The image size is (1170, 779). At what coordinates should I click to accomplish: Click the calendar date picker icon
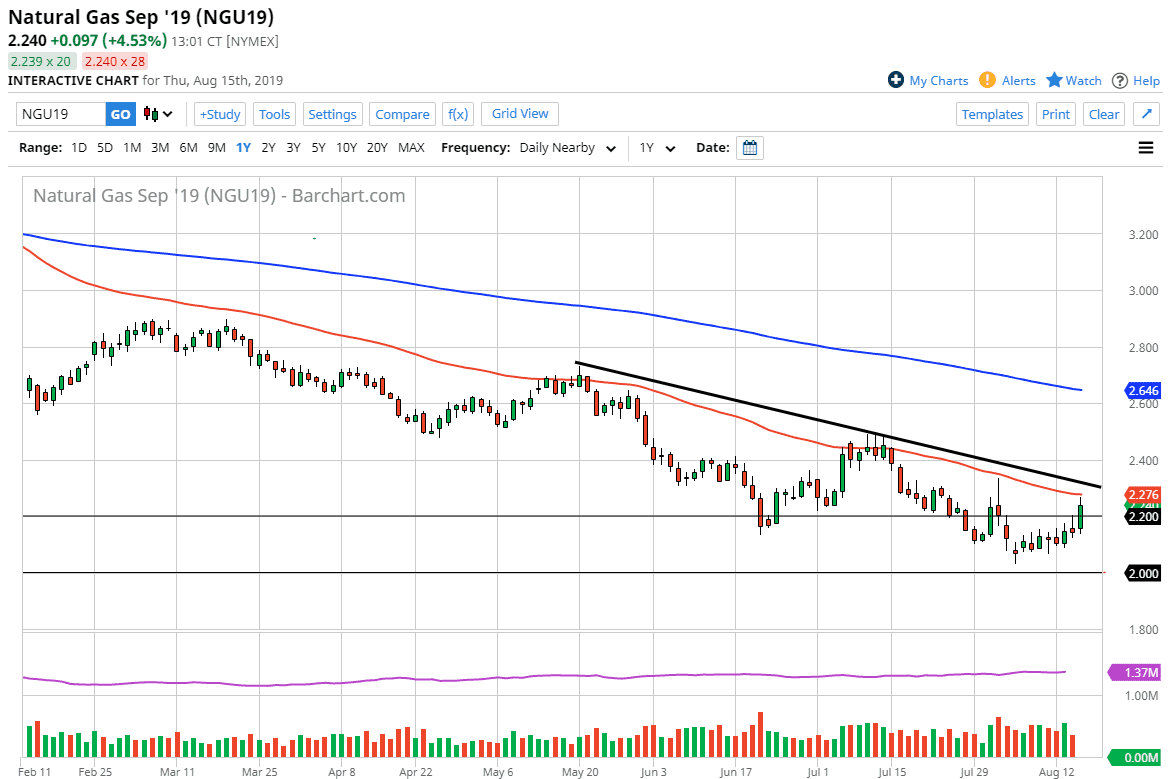point(750,148)
